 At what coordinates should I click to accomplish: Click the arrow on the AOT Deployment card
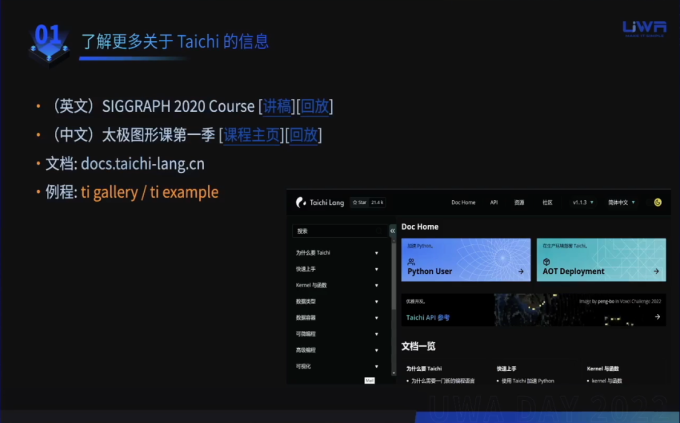click(x=656, y=272)
